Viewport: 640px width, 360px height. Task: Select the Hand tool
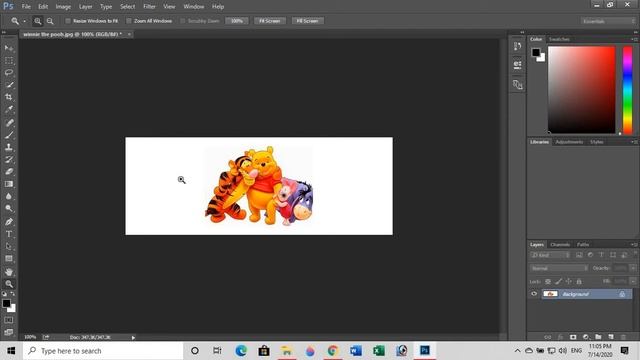[9, 272]
